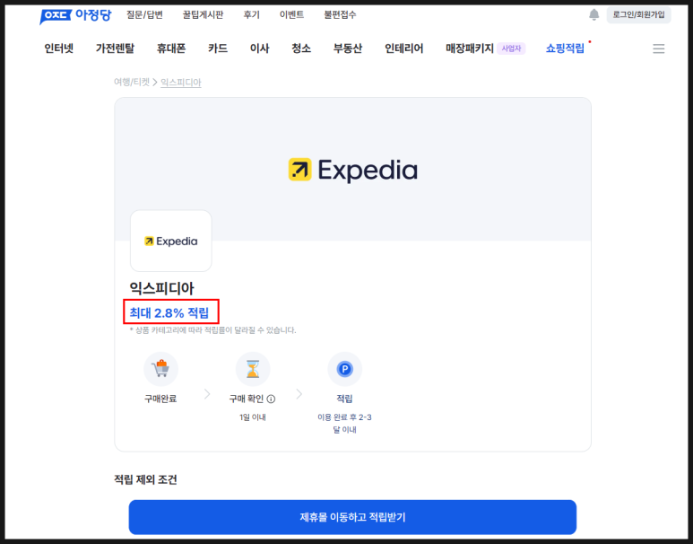
Task: Click the 익스피디아 breadcrumb link
Action: 181,82
